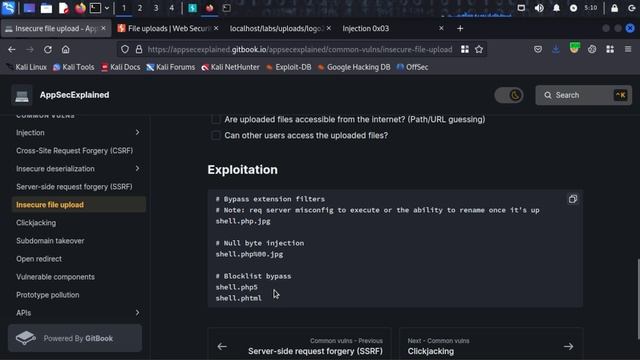The image size is (640, 360).
Task: Open the downloads panel
Action: coord(556,49)
